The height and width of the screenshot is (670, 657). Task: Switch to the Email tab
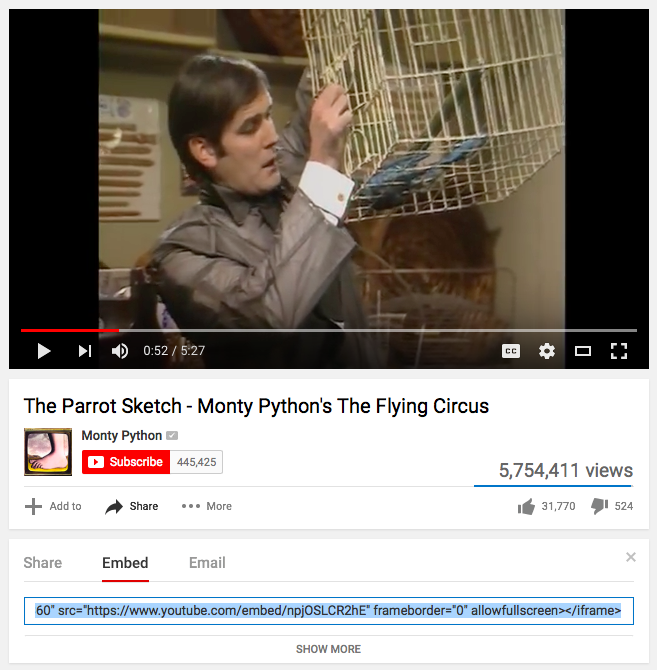point(207,563)
